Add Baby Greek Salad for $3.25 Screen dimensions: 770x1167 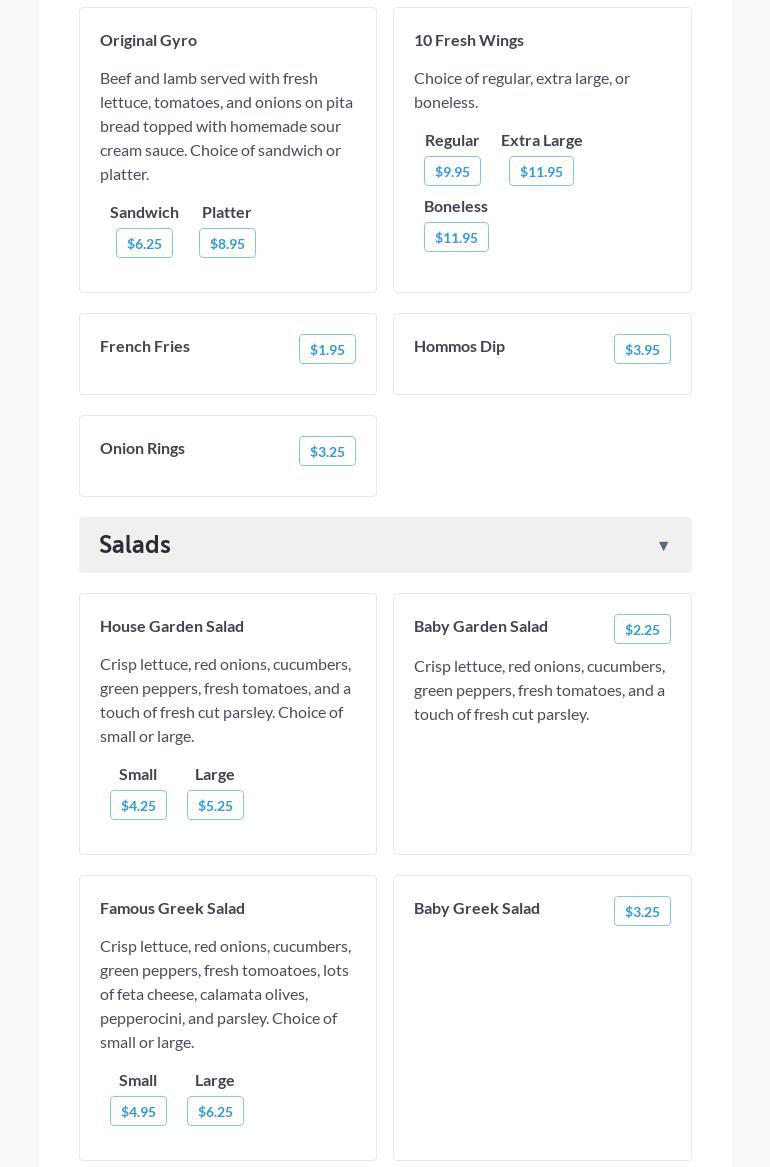[x=642, y=911]
